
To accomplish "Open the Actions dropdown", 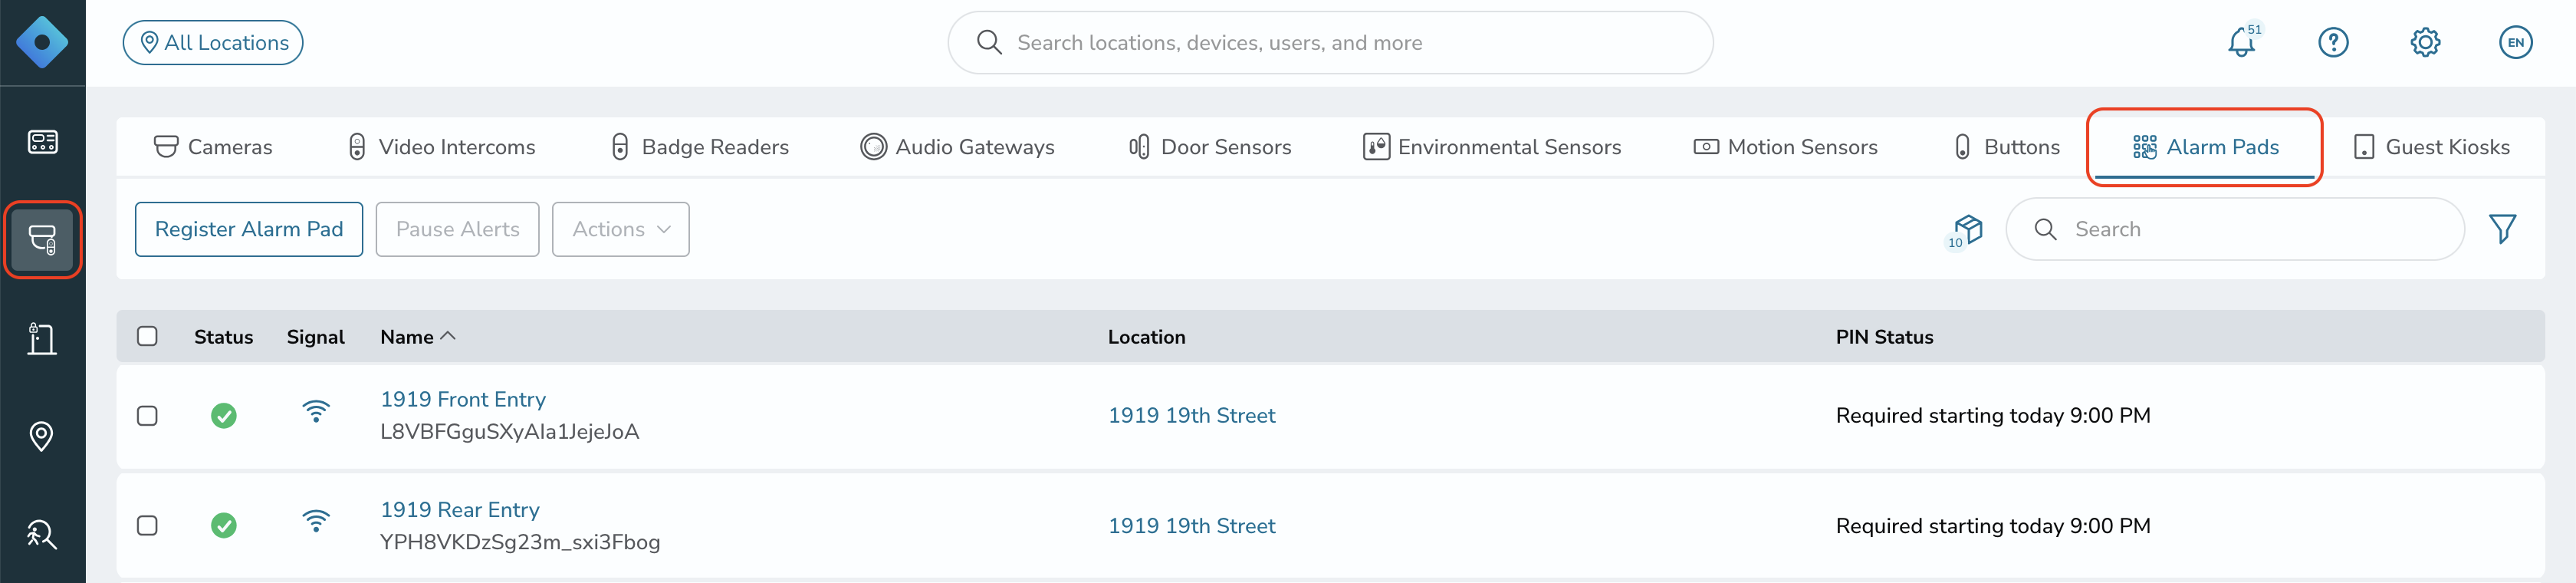I will [x=620, y=229].
